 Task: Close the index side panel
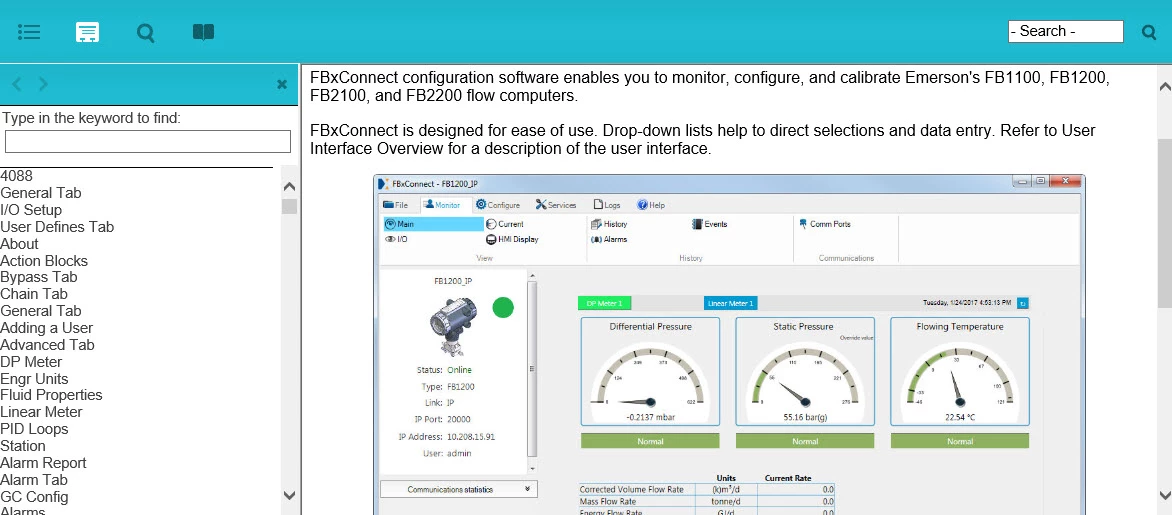pos(282,84)
